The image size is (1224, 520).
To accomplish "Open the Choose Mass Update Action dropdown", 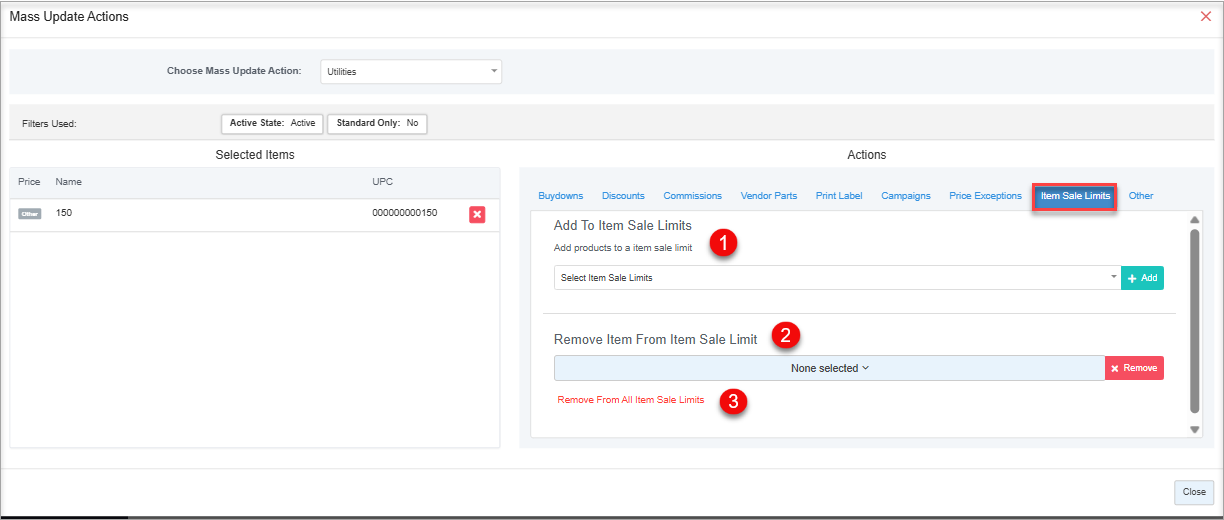I will (411, 72).
